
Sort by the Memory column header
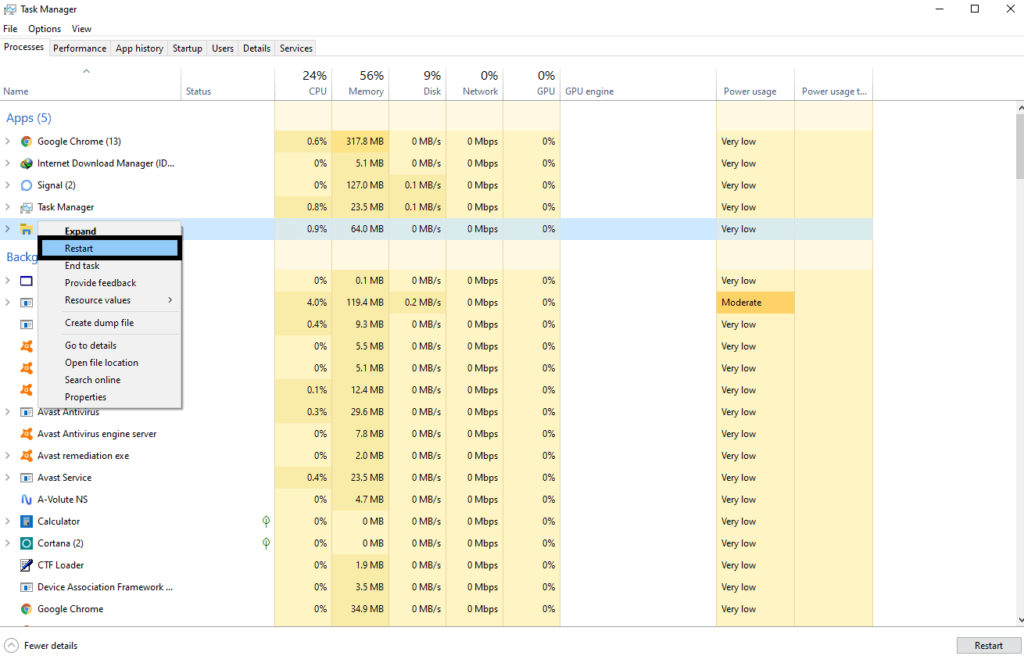tap(360, 83)
